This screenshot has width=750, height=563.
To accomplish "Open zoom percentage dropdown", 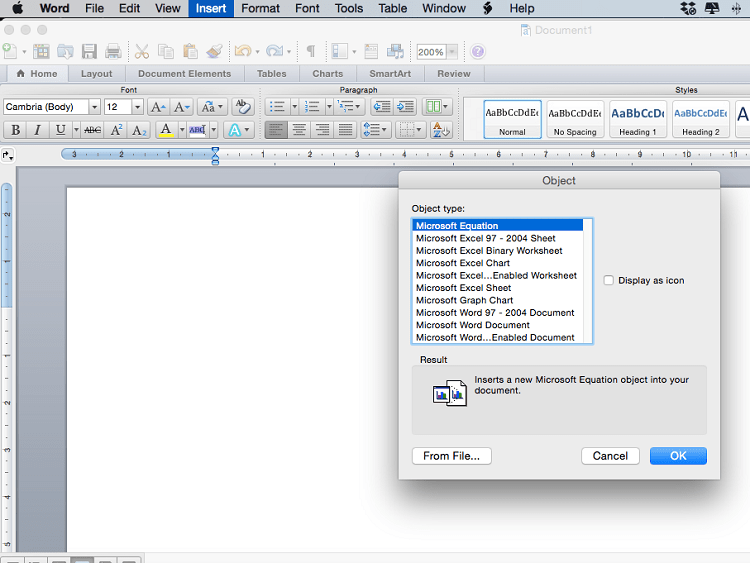I will click(452, 52).
